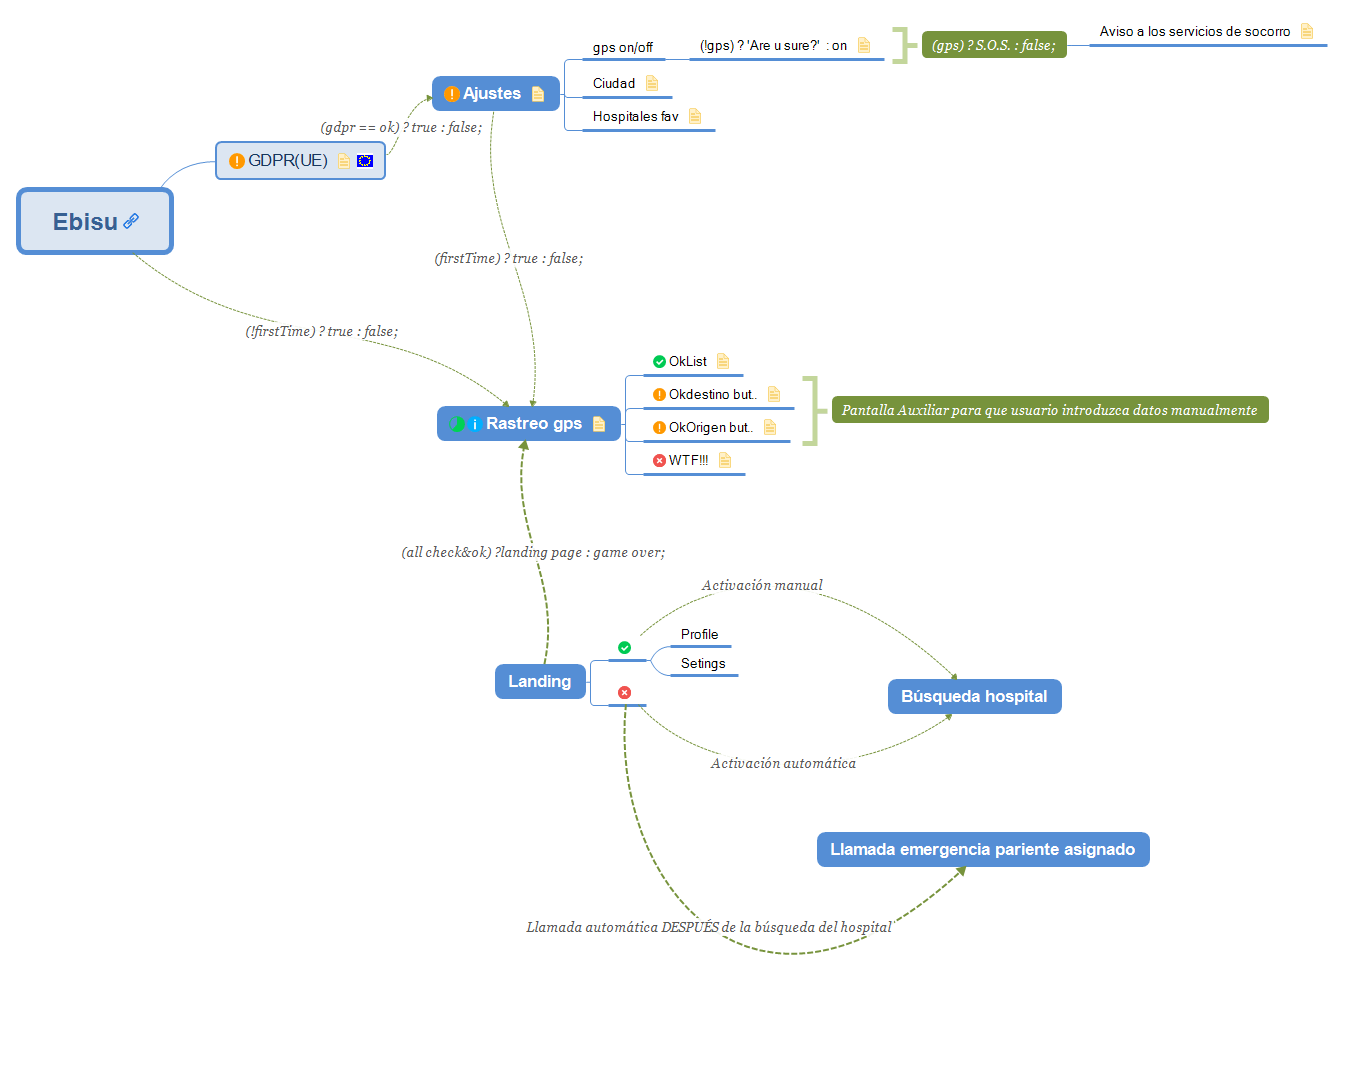Click the "(all check&ok) ?landing page : game over;" label

pyautogui.click(x=533, y=553)
